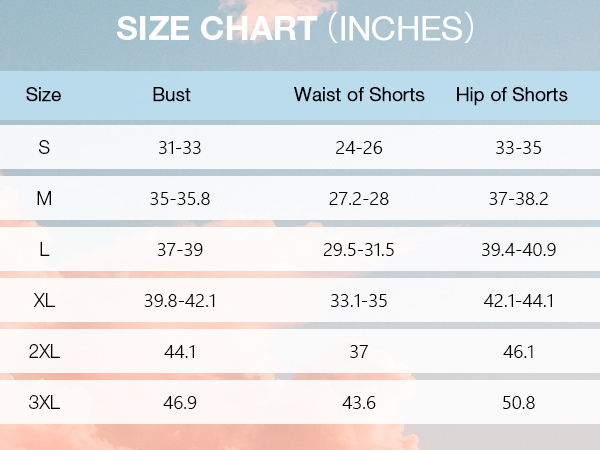This screenshot has height=450, width=600.
Task: Select the M size row label
Action: (x=44, y=199)
